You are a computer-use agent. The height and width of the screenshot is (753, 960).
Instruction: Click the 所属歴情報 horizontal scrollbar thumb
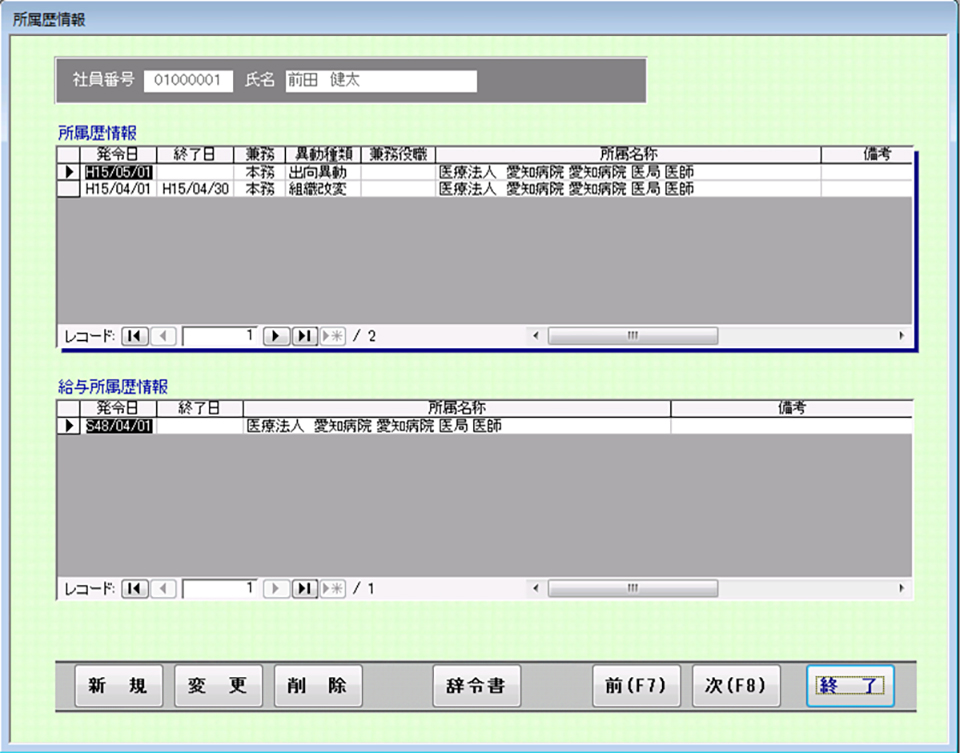click(632, 335)
